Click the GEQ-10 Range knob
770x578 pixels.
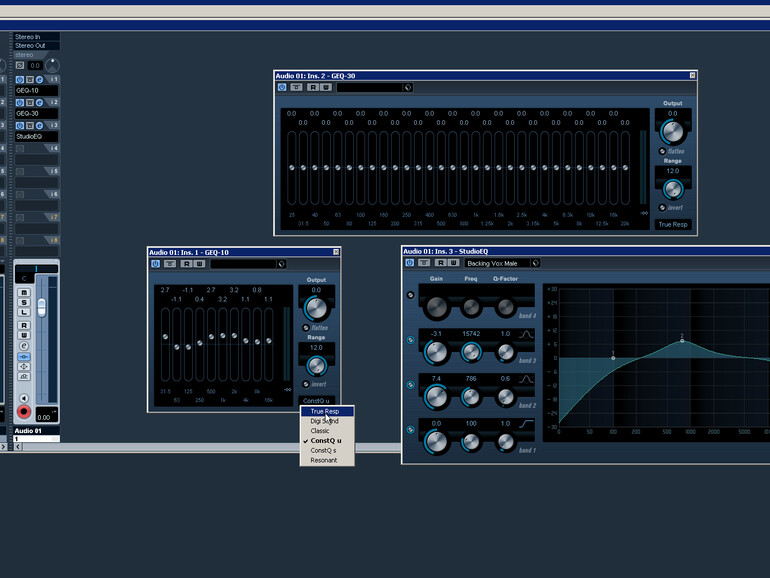[x=316, y=365]
